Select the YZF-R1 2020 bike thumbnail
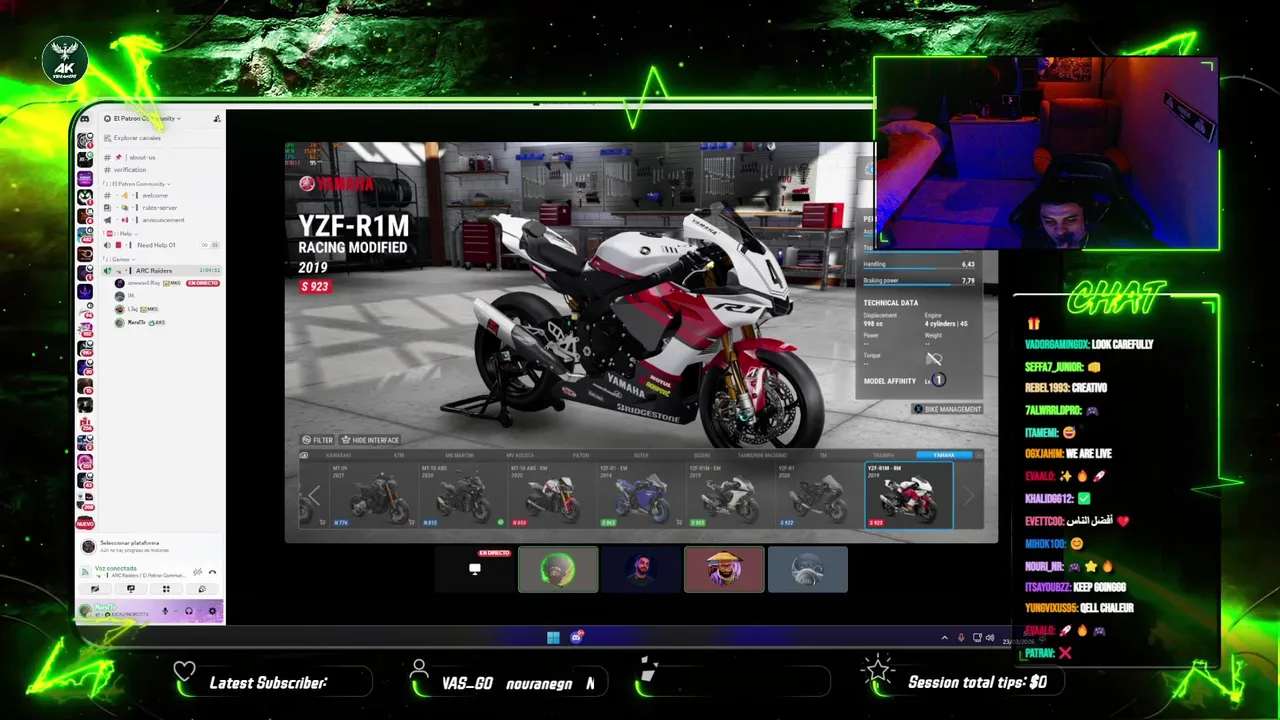This screenshot has height=720, width=1280. (x=820, y=495)
